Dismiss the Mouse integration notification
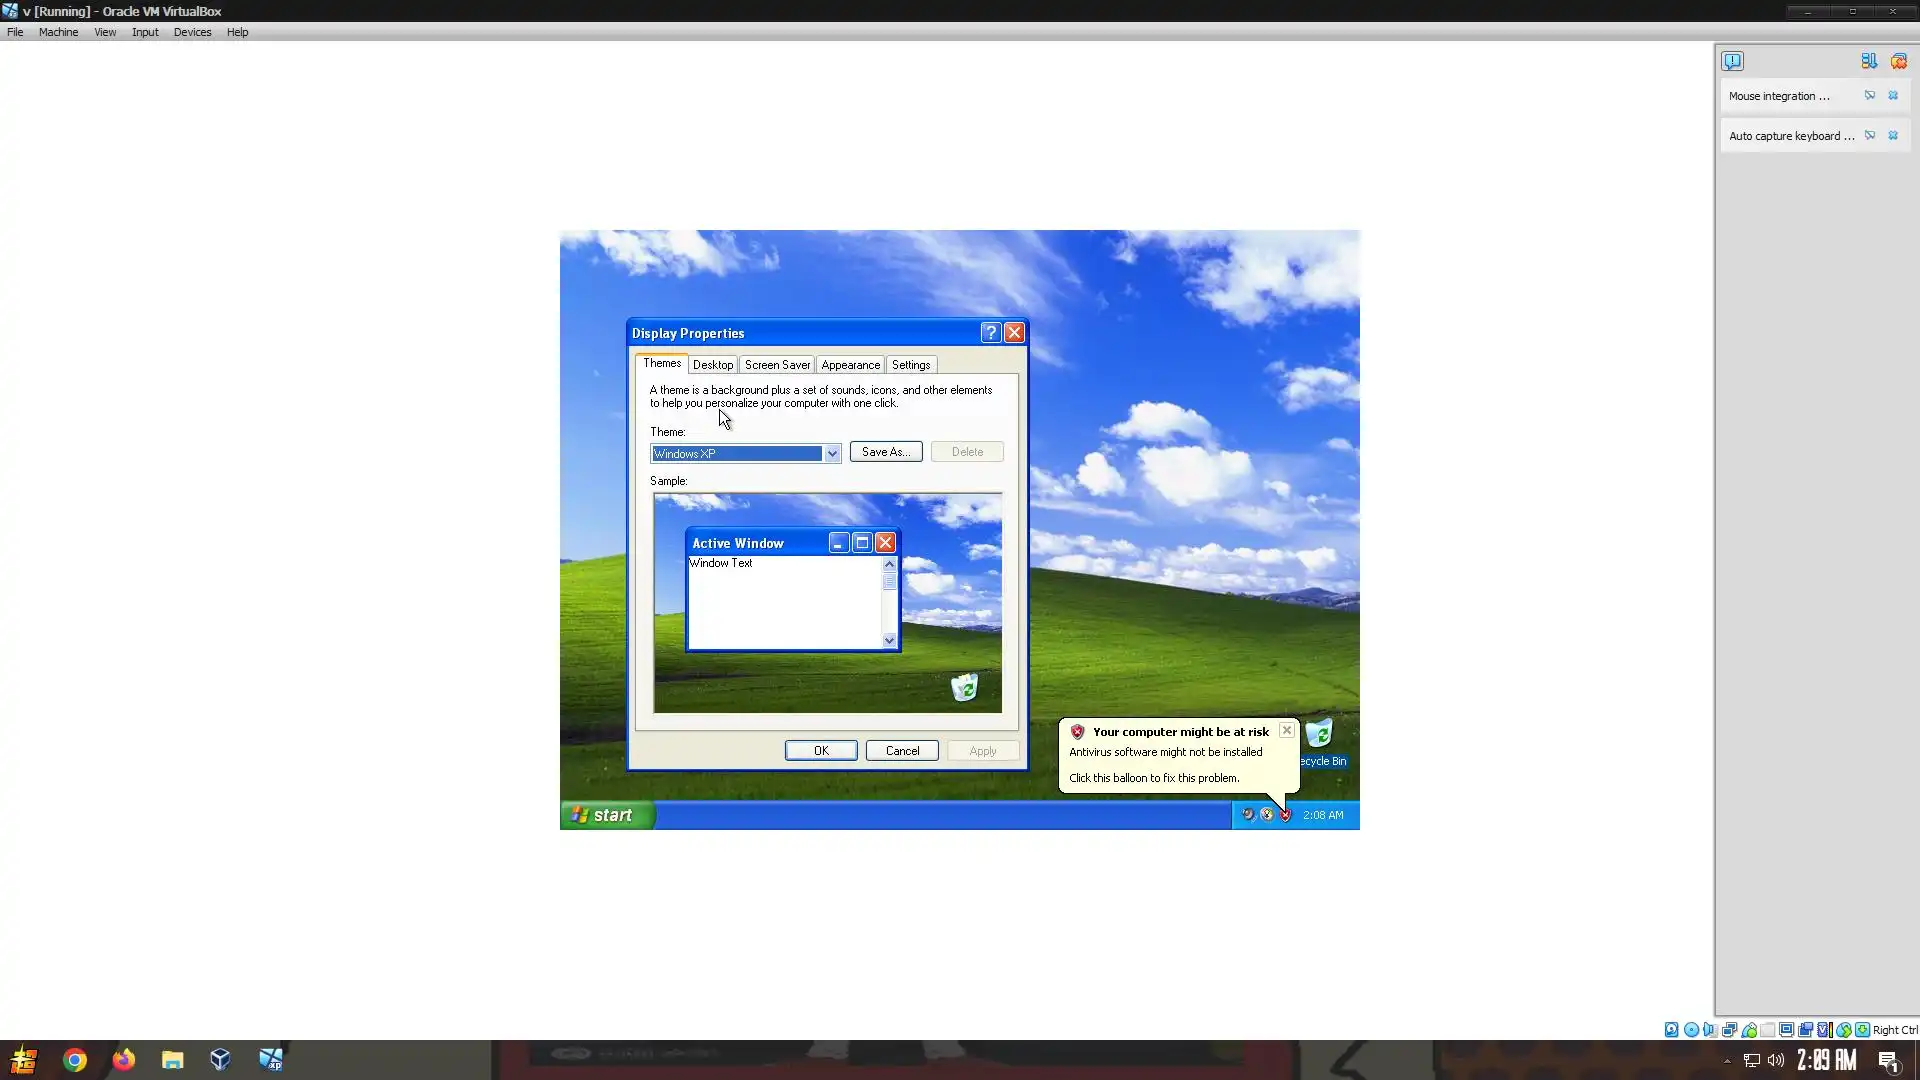Screen dimensions: 1920x1080 tap(1892, 96)
